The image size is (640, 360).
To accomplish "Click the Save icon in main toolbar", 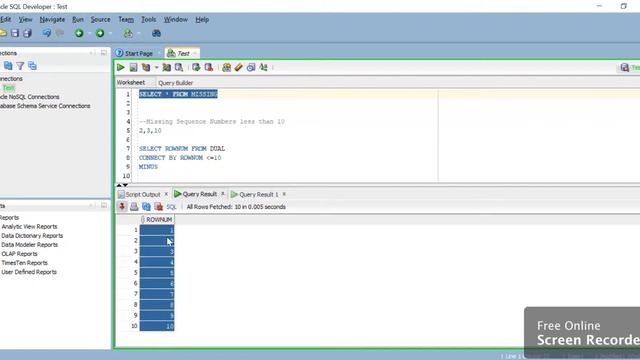I will pos(15,33).
